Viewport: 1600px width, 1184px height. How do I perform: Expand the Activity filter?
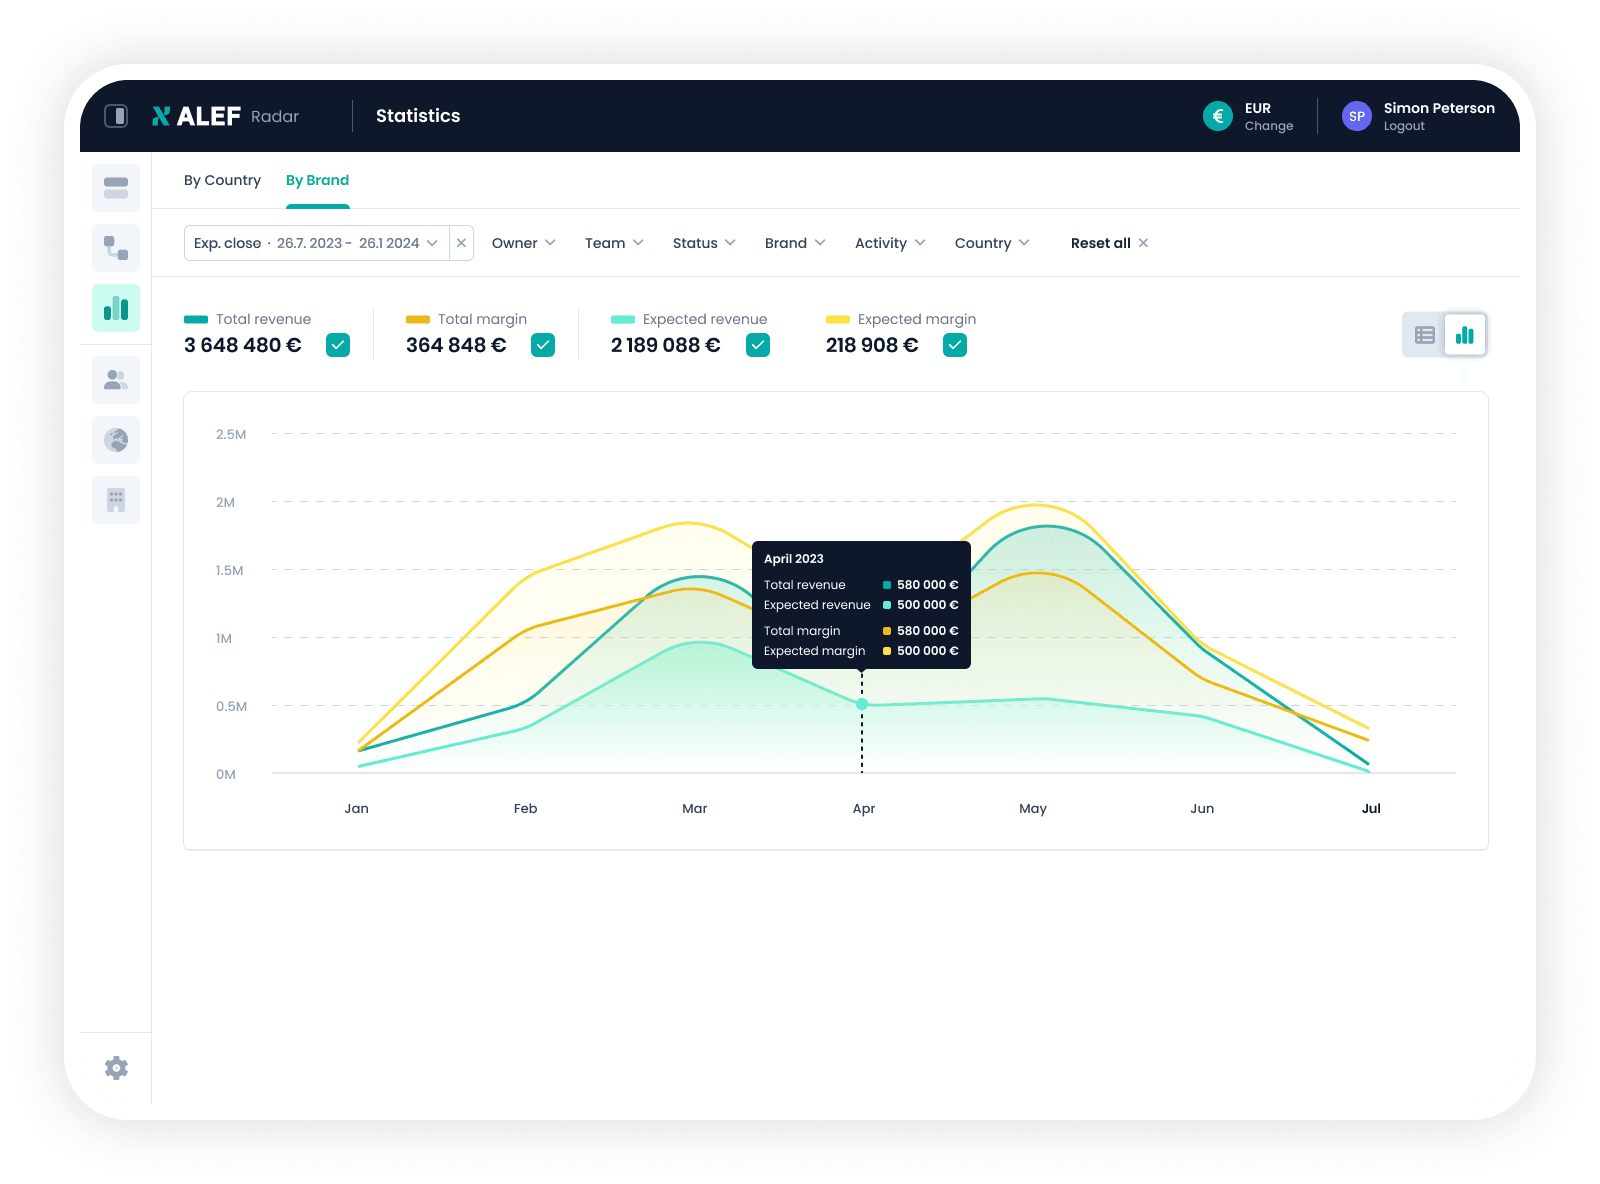coord(890,243)
